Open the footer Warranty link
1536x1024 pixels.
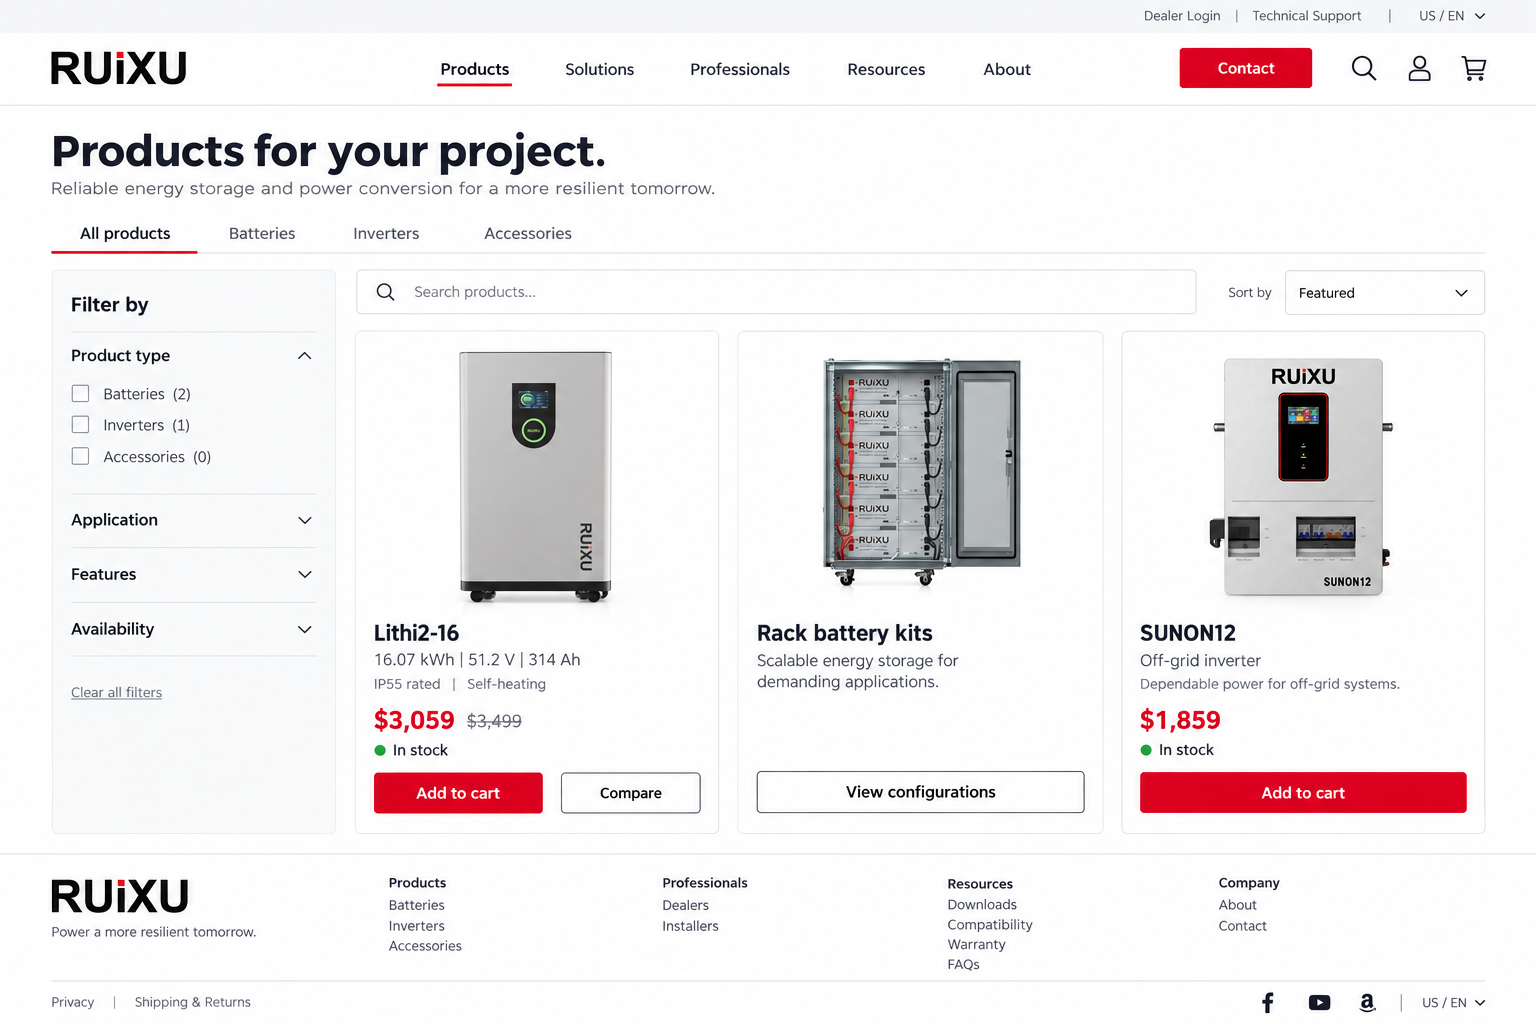click(976, 944)
